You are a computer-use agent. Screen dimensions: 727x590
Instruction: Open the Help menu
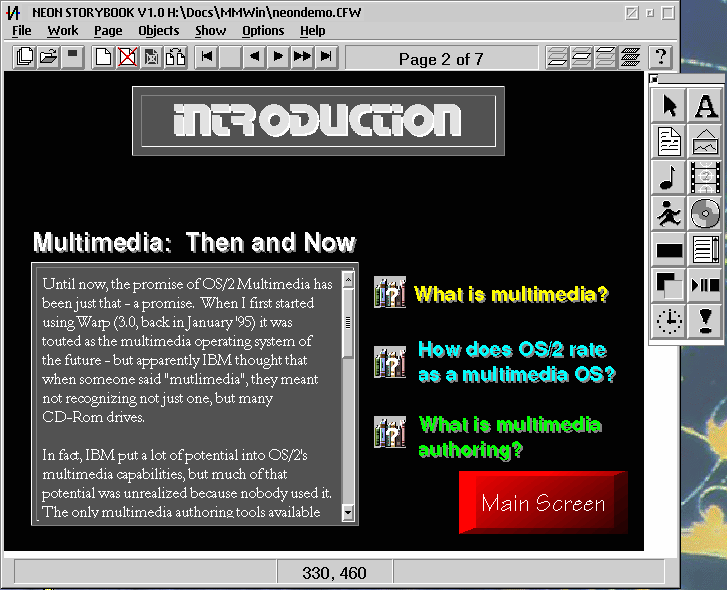312,31
